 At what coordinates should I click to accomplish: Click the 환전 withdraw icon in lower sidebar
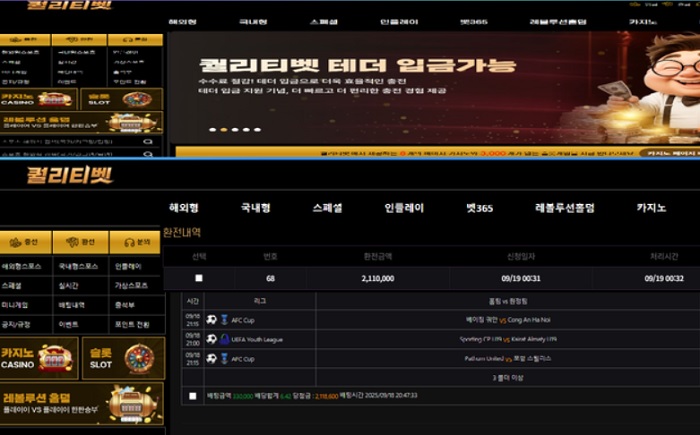pyautogui.click(x=72, y=242)
